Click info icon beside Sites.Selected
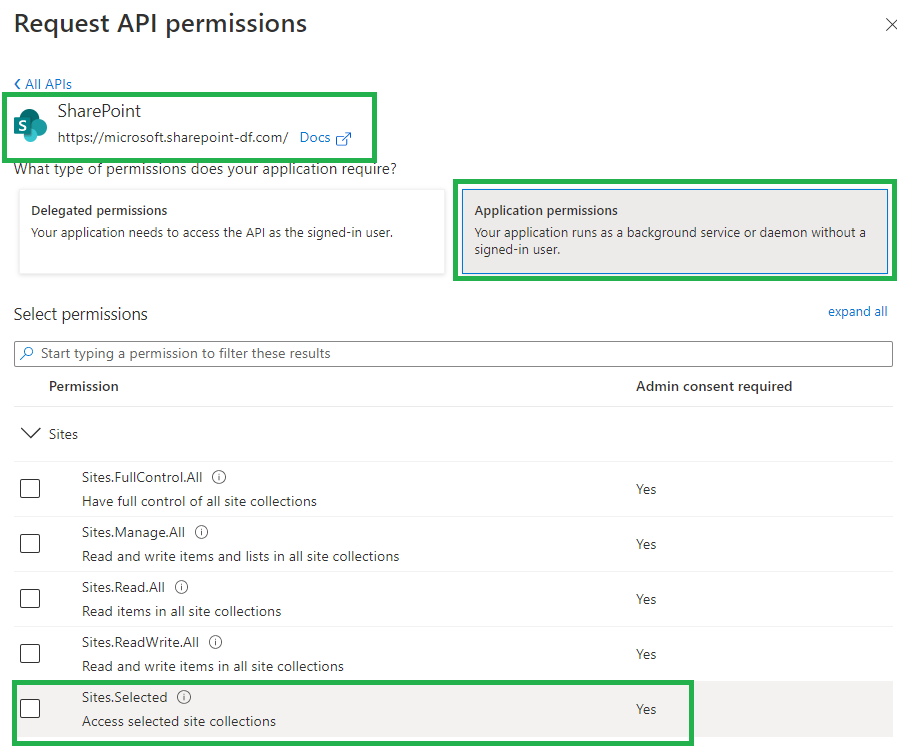 coord(184,697)
